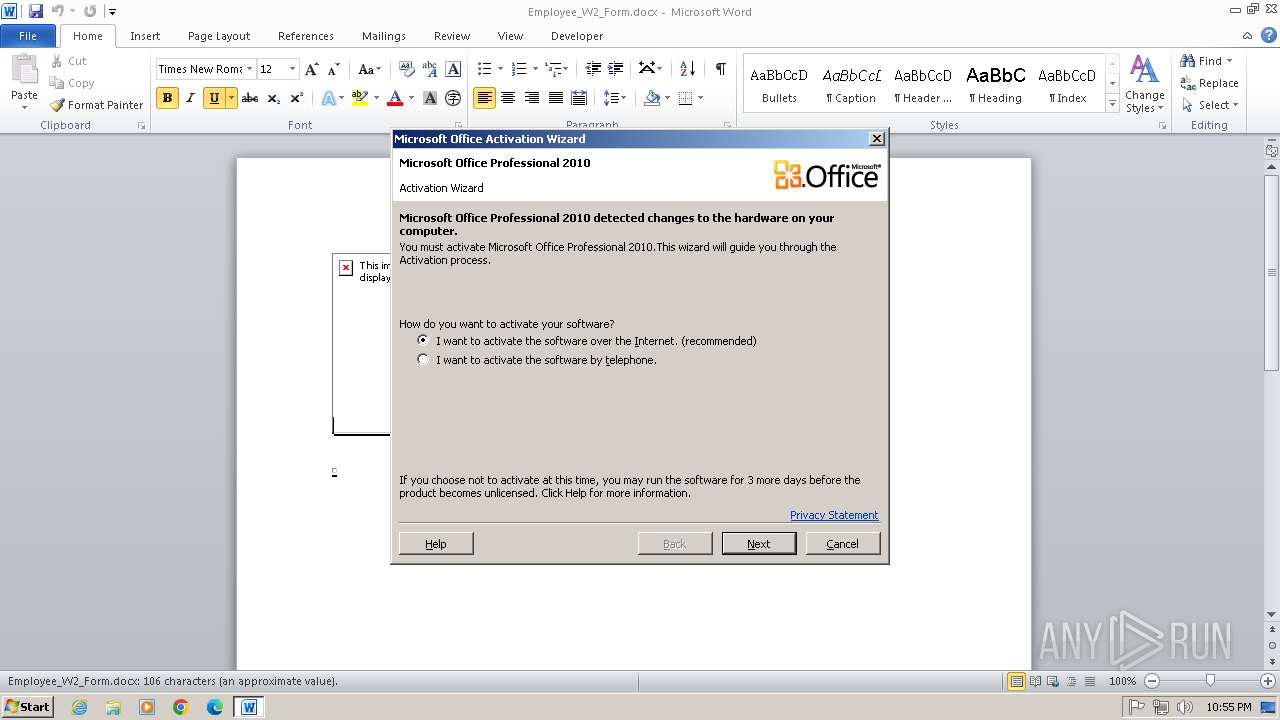Switch to the Review tab

(x=452, y=36)
